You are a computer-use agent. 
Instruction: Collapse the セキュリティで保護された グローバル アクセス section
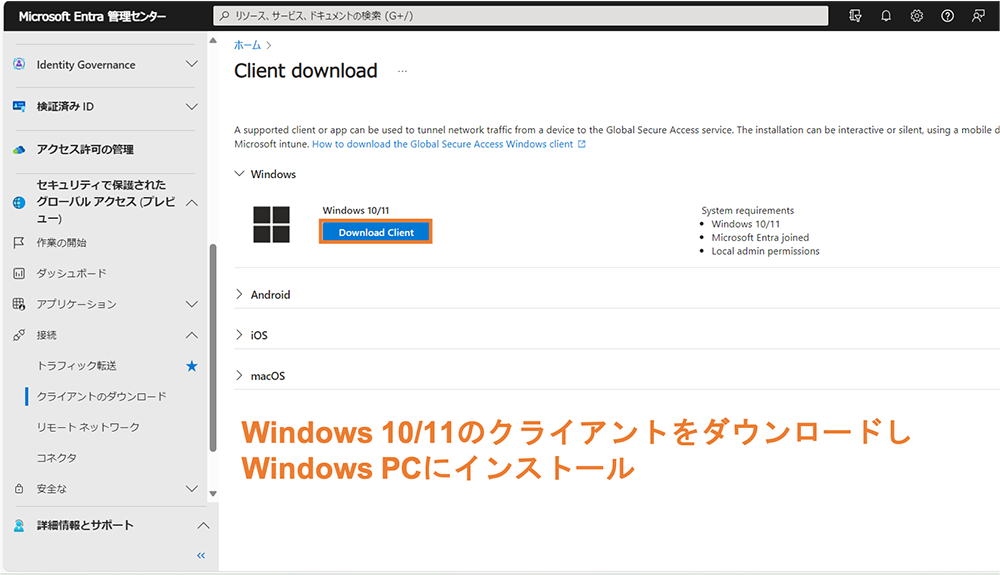(x=191, y=203)
